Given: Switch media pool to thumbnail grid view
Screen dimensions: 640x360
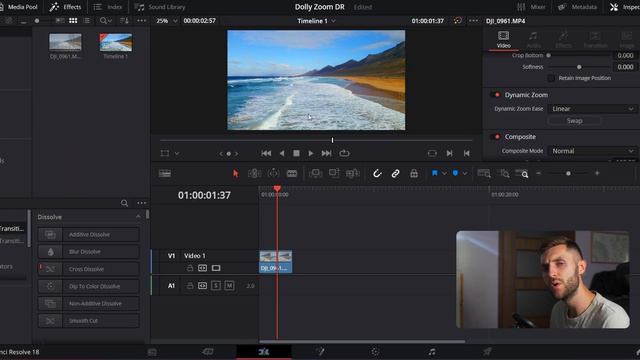Looking at the screenshot, I should 73,20.
